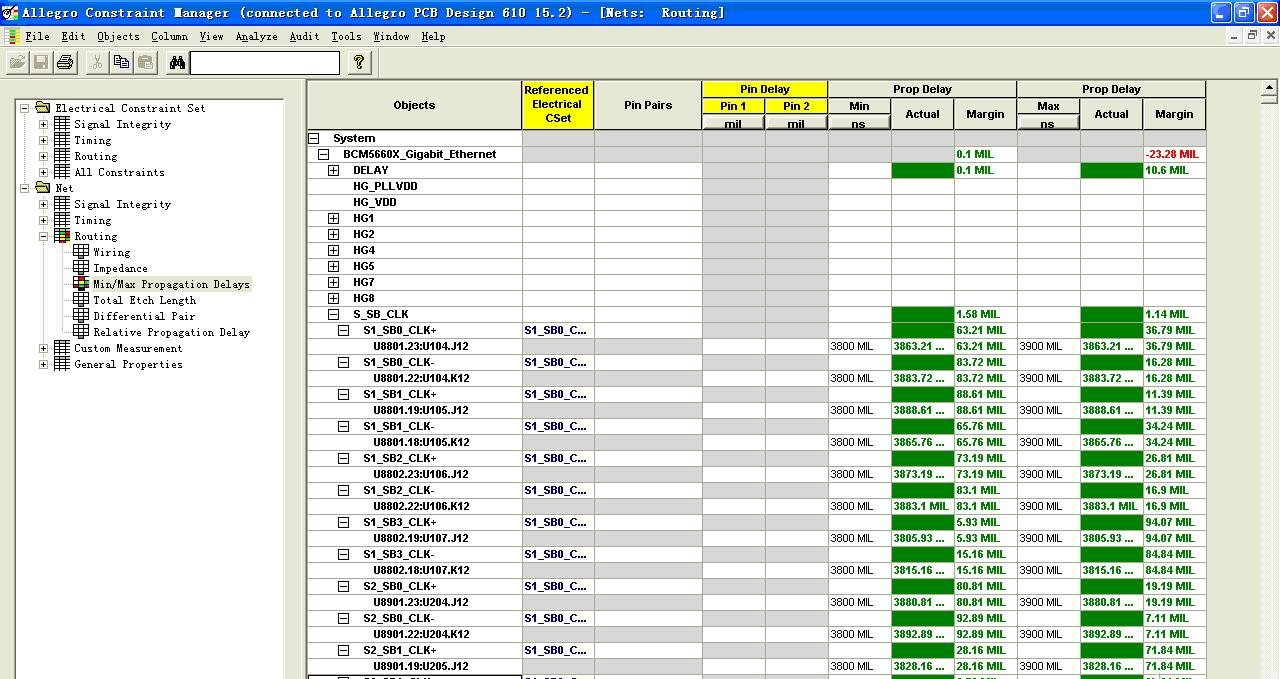The height and width of the screenshot is (679, 1280).
Task: Click the Cut scissors toolbar icon
Action: click(x=97, y=63)
